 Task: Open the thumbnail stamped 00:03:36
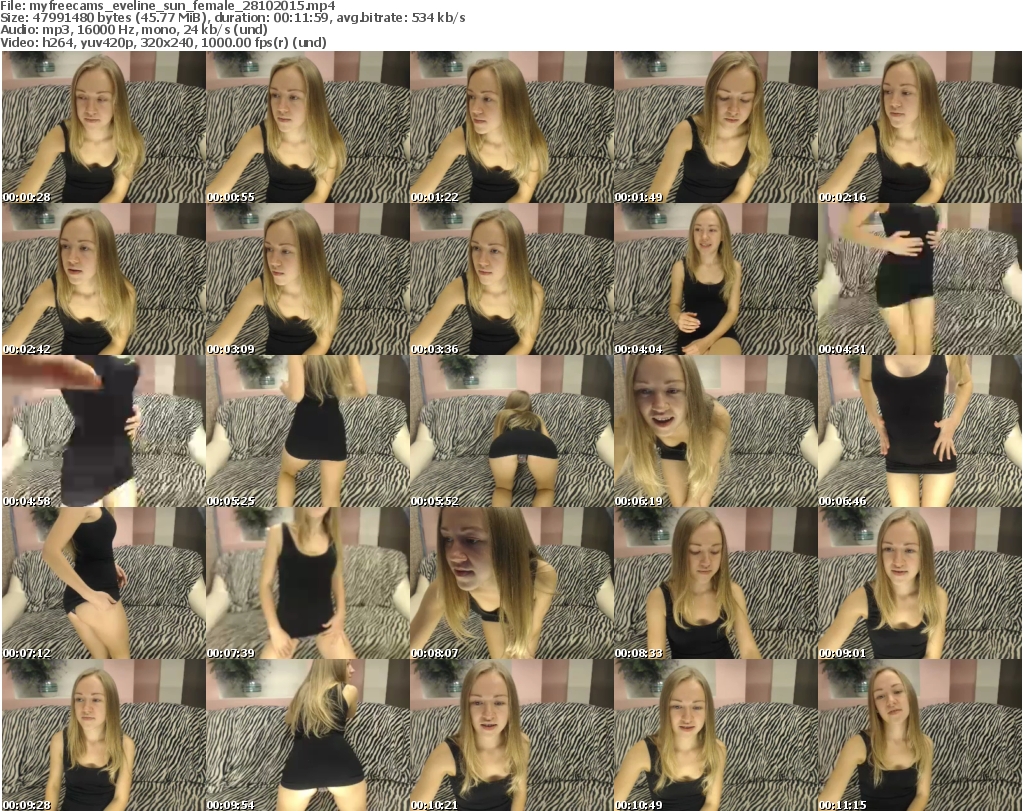(x=511, y=279)
